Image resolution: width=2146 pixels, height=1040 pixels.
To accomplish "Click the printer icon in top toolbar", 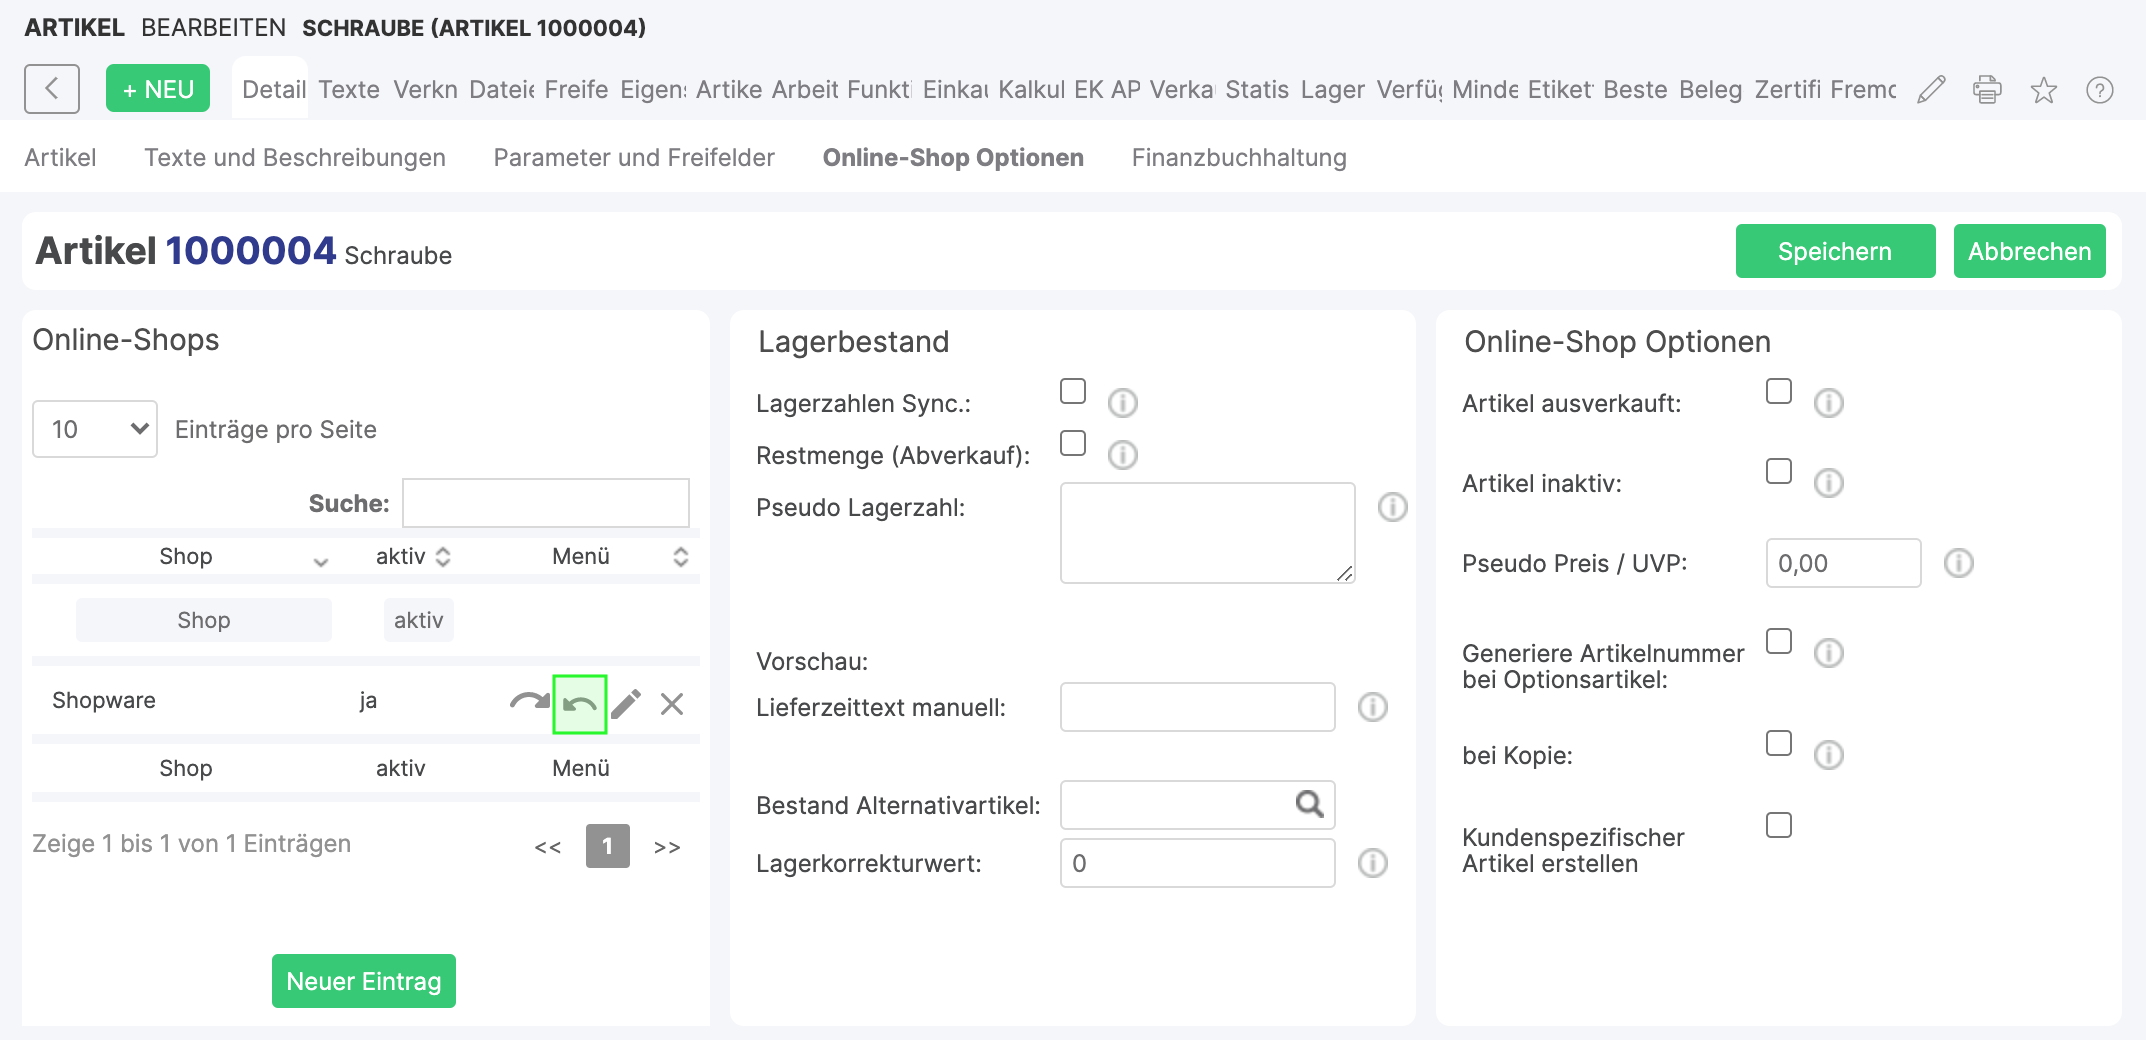I will [1987, 90].
